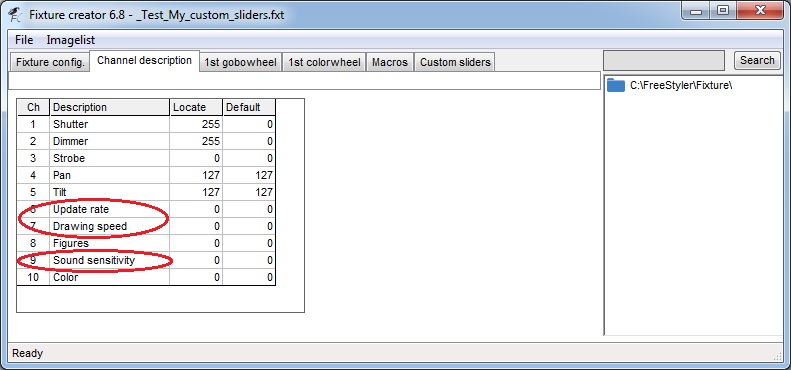This screenshot has height=370, width=791.
Task: Select the Update rate description cell
Action: click(109, 209)
